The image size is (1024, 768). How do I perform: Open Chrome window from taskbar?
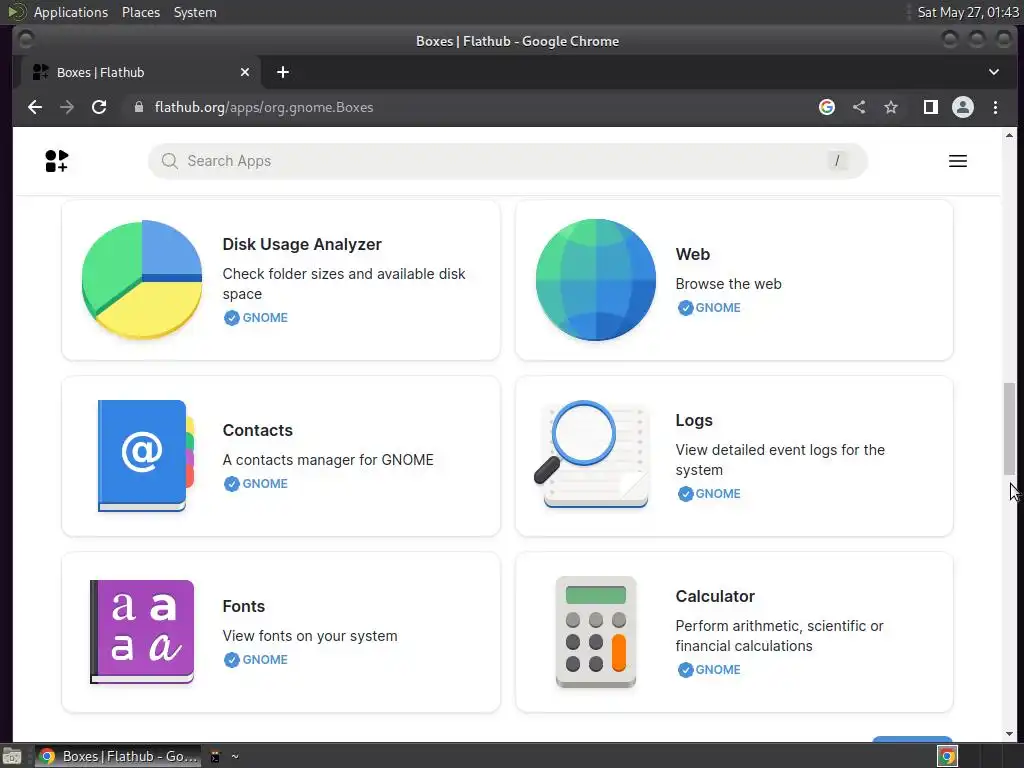tap(118, 756)
